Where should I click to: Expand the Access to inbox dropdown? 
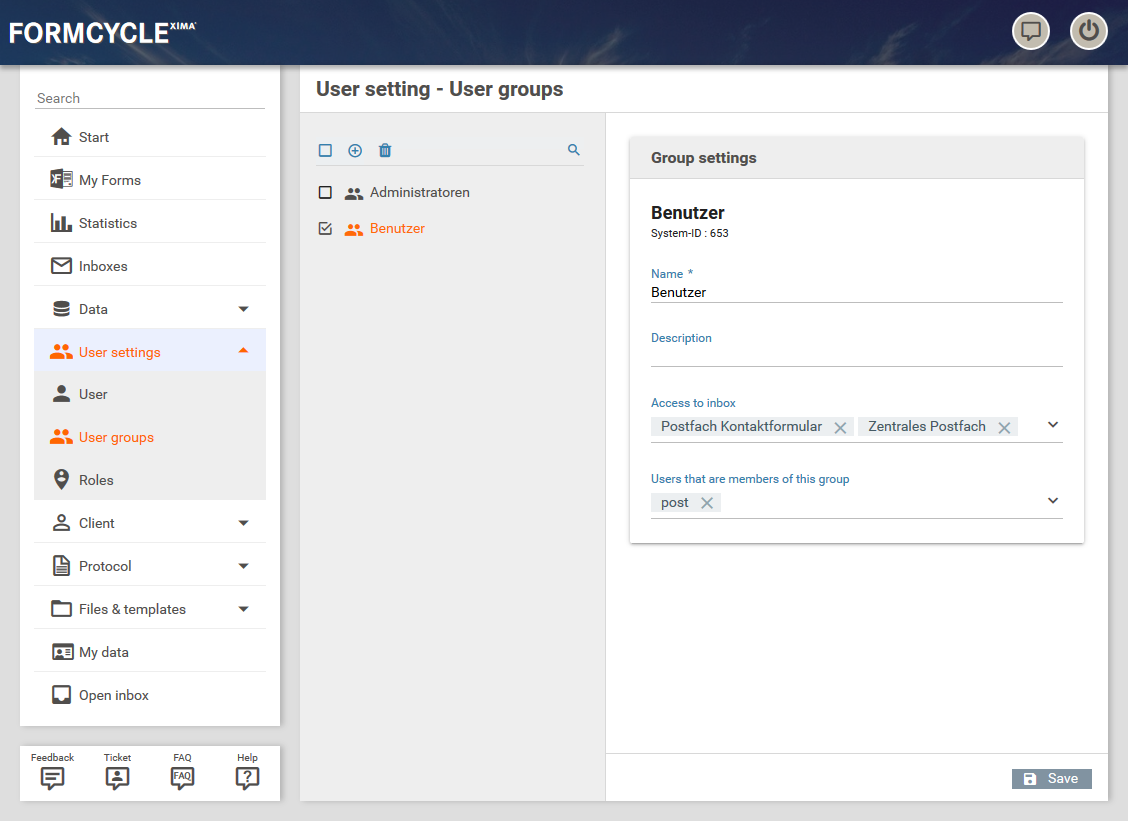(x=1053, y=425)
